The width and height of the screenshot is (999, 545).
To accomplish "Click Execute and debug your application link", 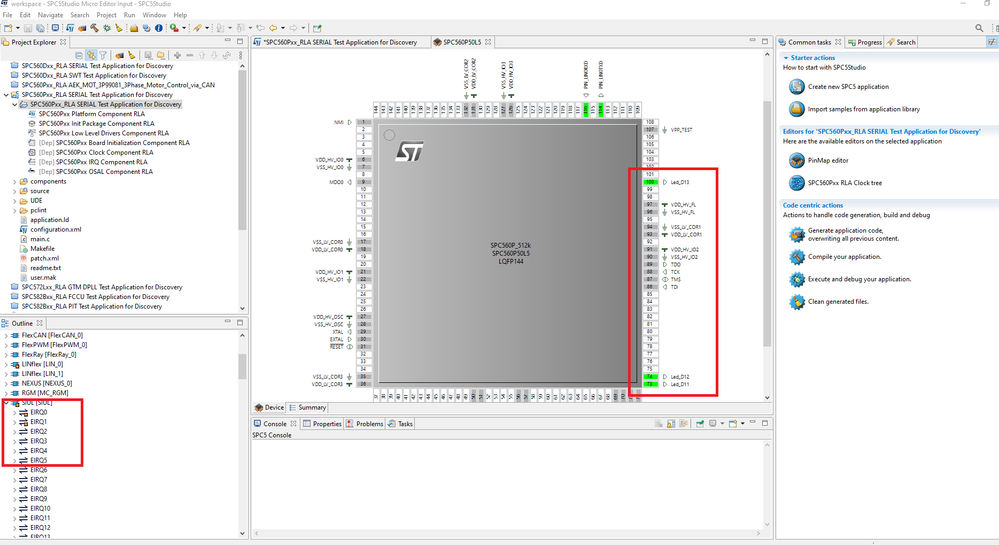I will click(859, 279).
